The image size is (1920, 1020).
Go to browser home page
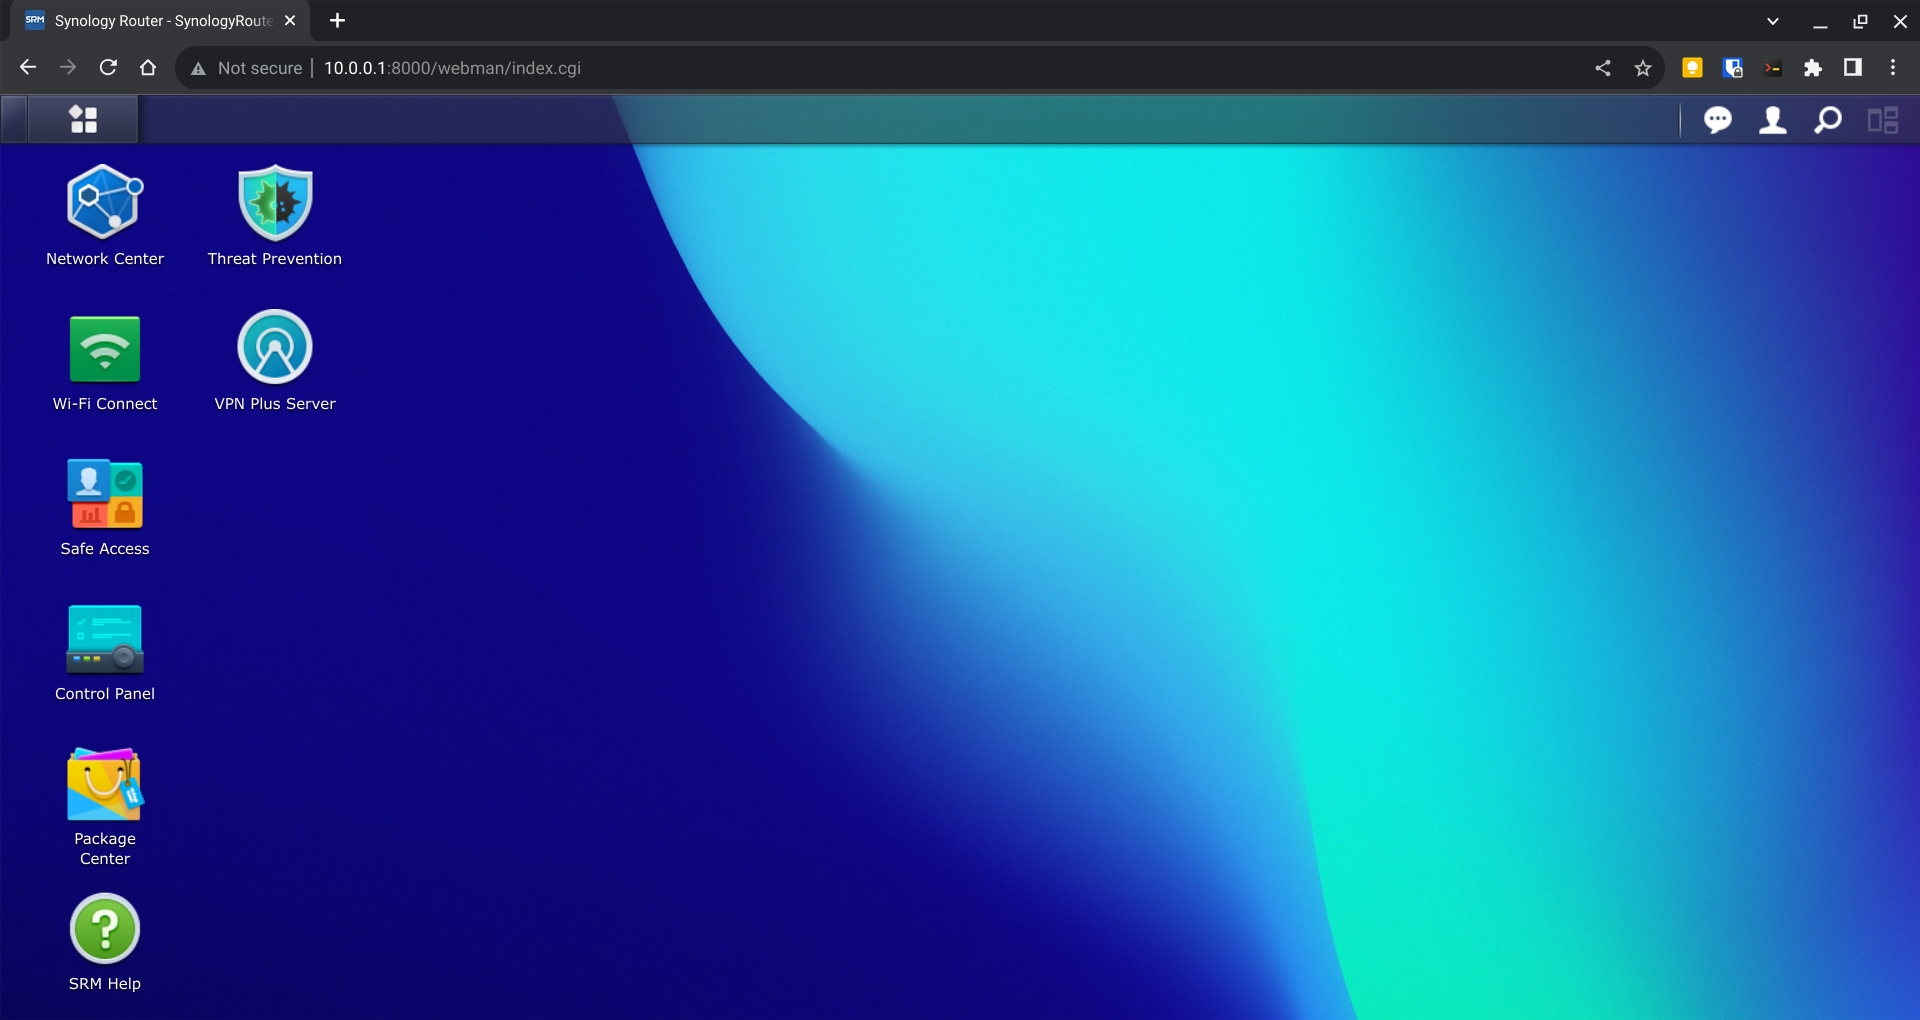[x=148, y=67]
